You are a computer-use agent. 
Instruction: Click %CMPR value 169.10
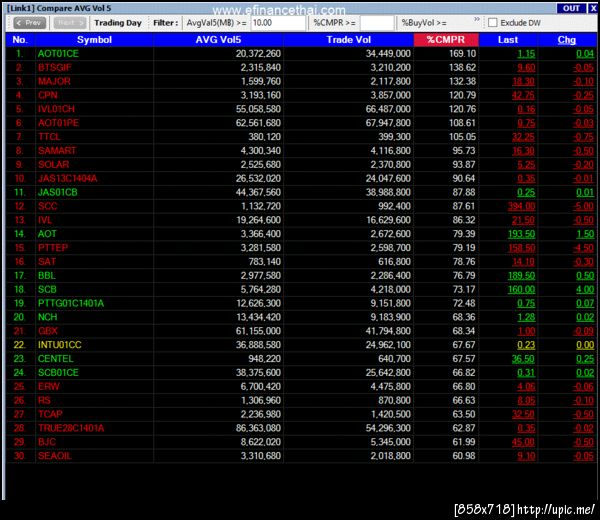point(462,54)
